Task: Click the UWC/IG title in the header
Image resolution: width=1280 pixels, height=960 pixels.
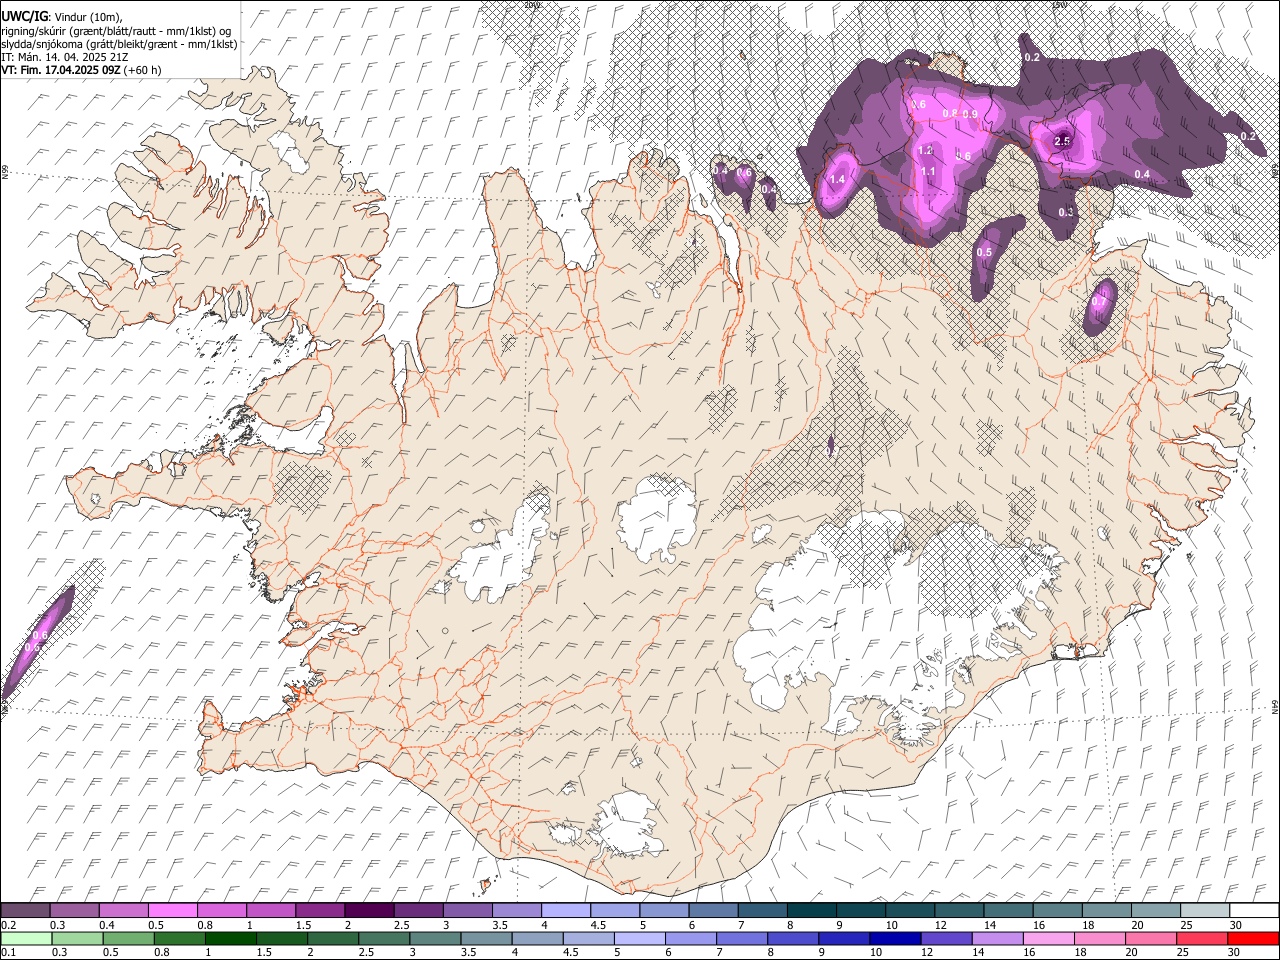Action: click(24, 17)
